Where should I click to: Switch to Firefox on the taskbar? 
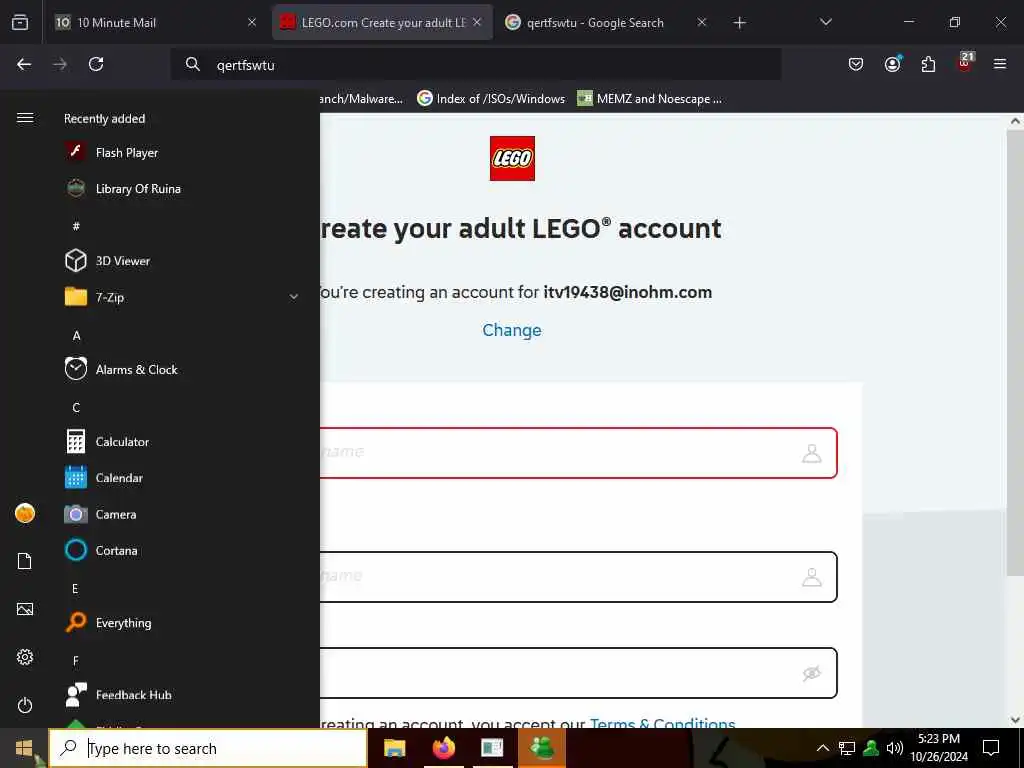443,748
